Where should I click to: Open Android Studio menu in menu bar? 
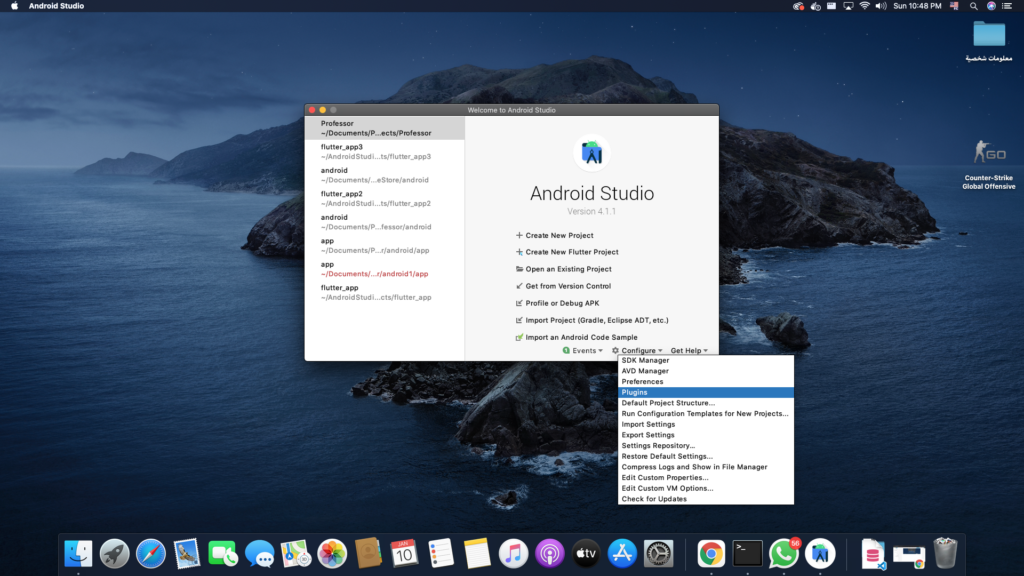56,6
